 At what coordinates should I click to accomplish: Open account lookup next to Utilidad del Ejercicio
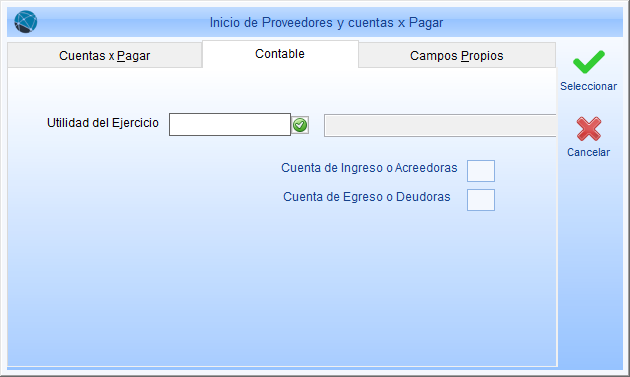tap(300, 125)
